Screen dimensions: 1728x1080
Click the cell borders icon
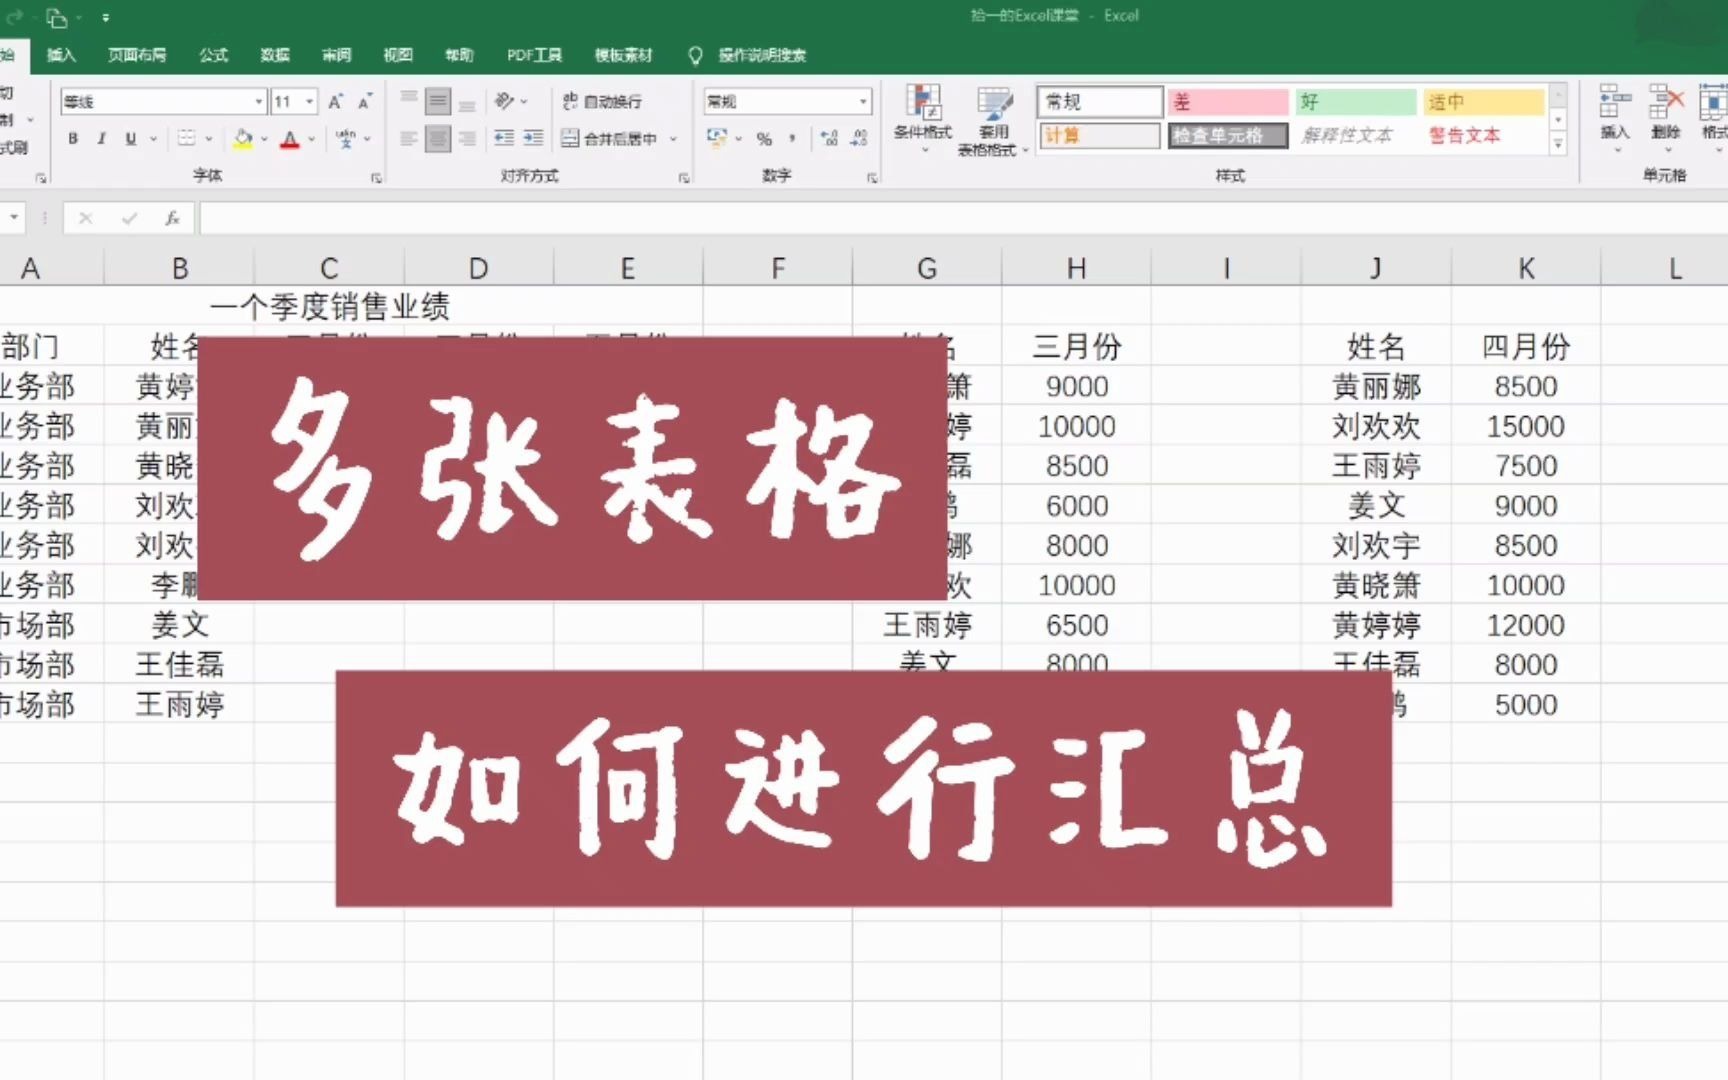[x=186, y=138]
